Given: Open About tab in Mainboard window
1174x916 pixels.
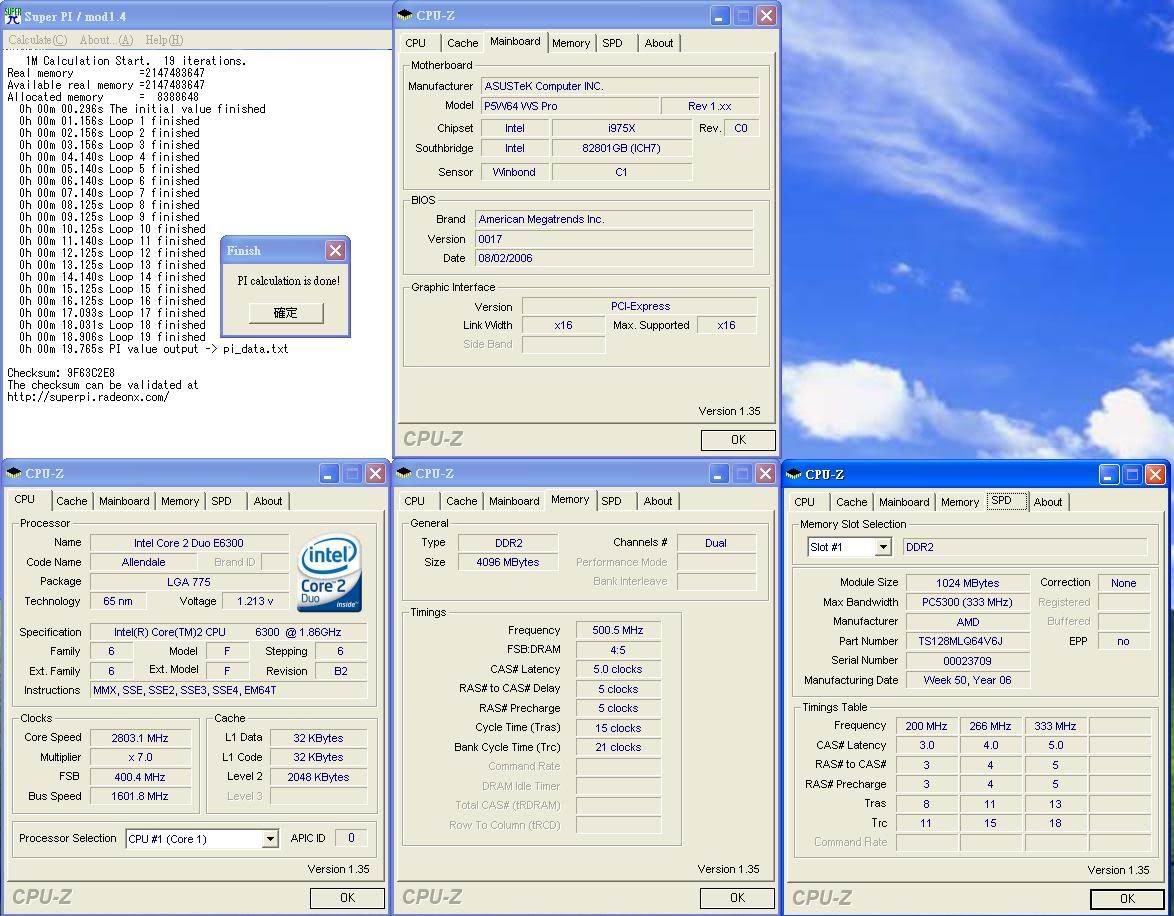Looking at the screenshot, I should 659,43.
